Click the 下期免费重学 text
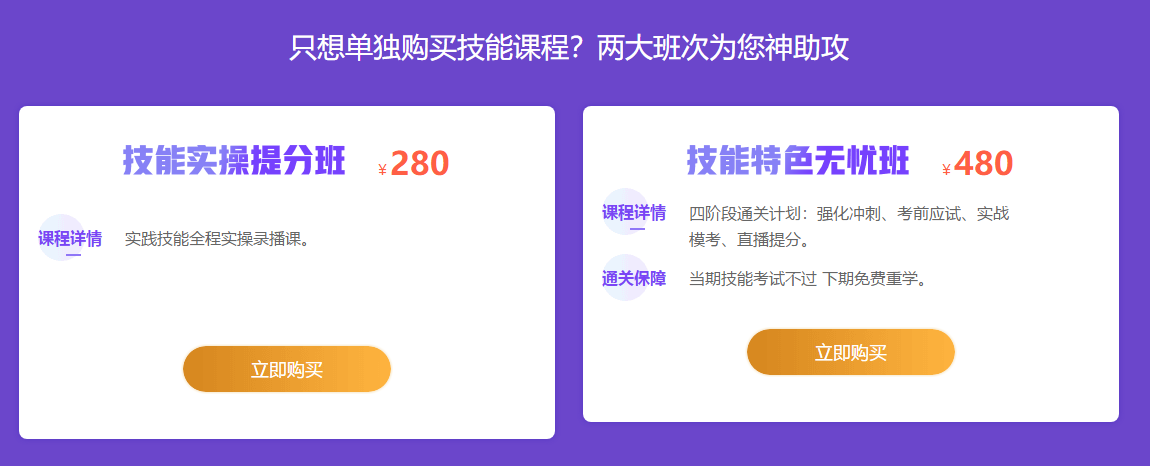Screen dimensions: 1150x466 tap(873, 279)
